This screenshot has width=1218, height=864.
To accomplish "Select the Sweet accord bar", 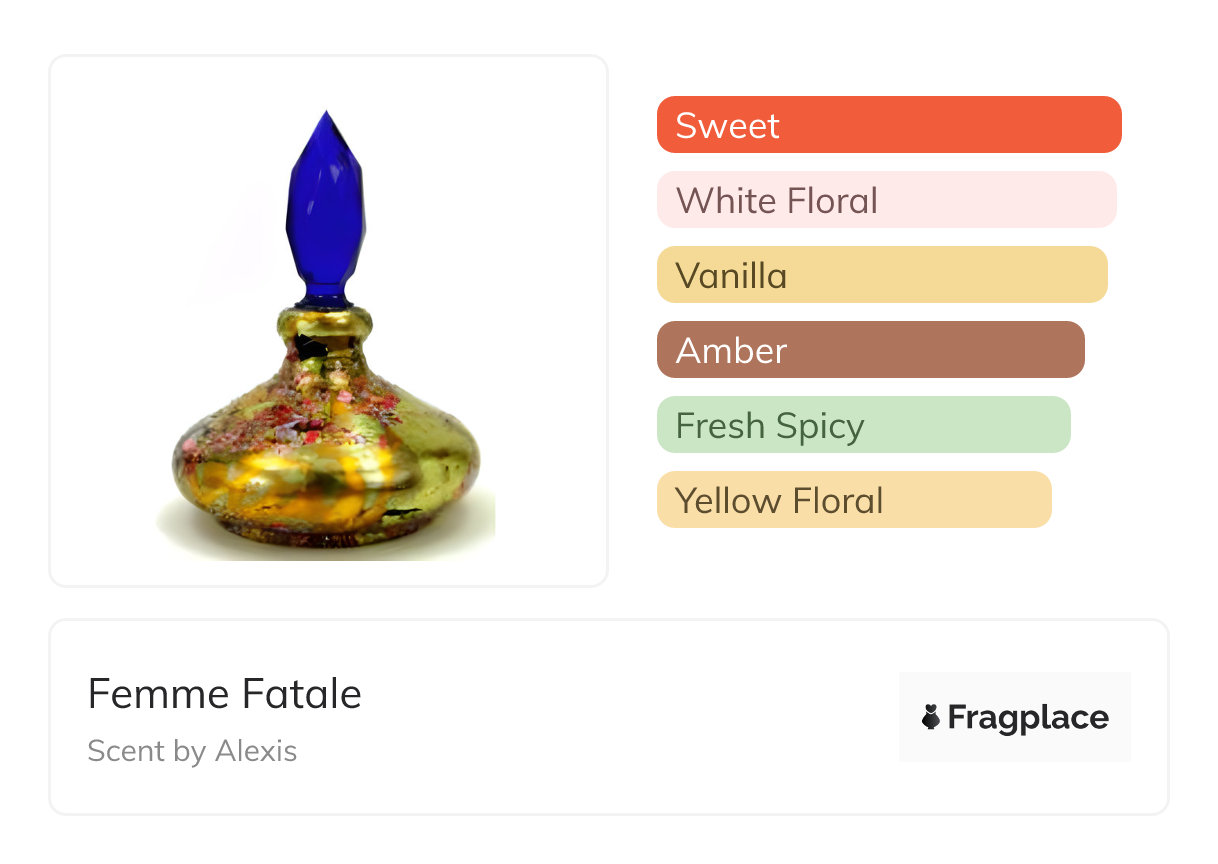I will coord(888,125).
